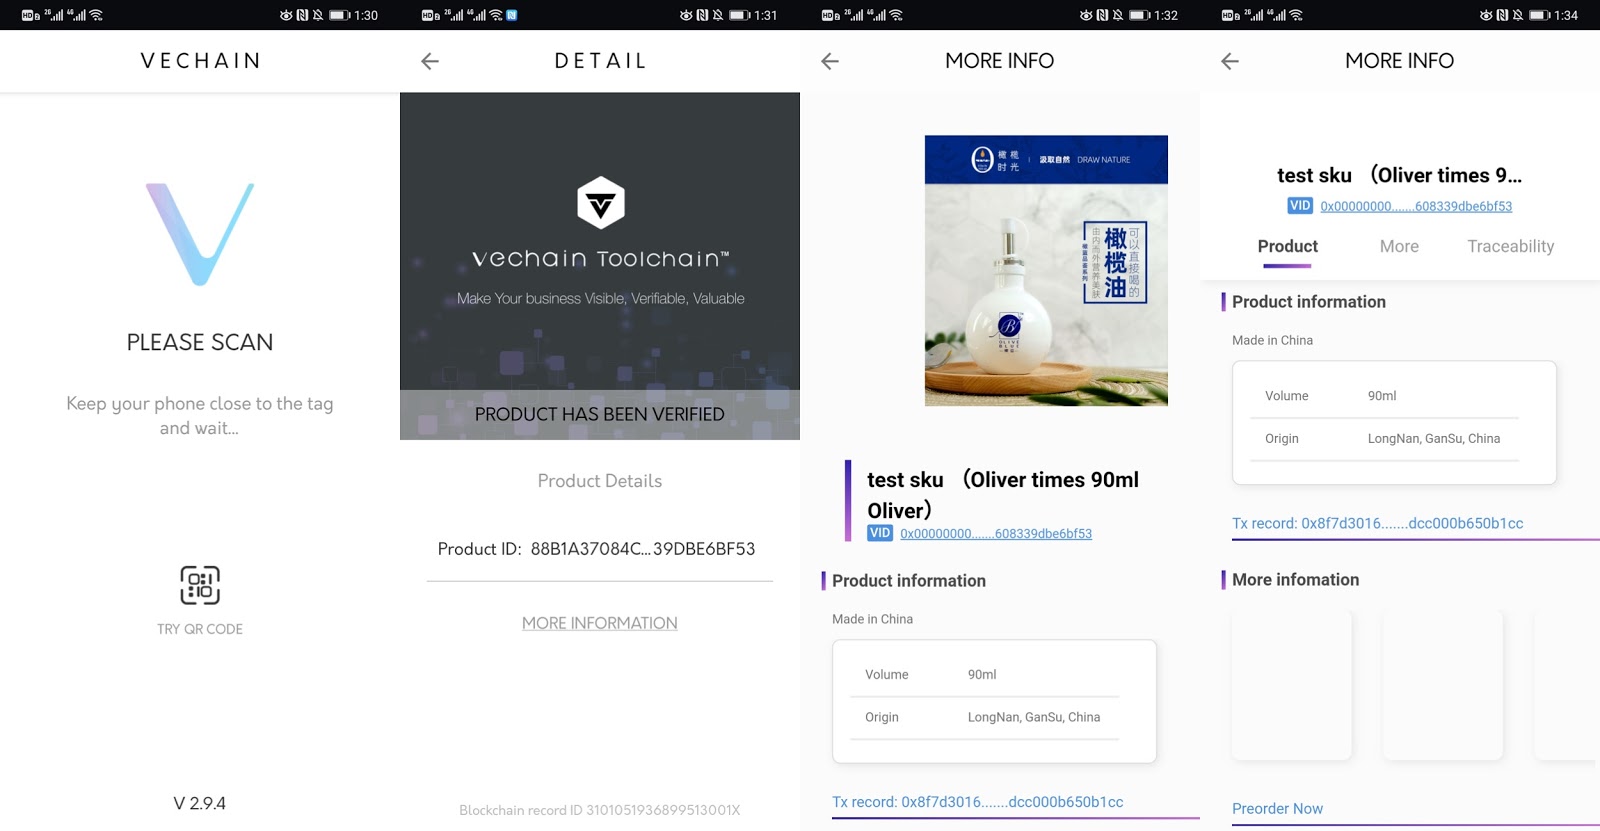Screen dimensions: 1600x831
Task: Tap the VeChain V logo
Action: (x=200, y=234)
